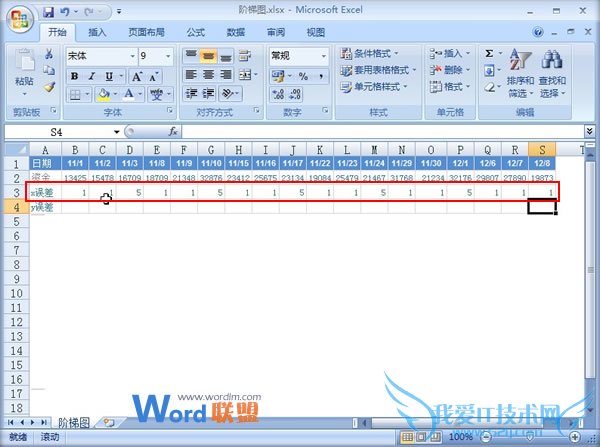Toggle wrap text icon
Image resolution: width=600 pixels, height=447 pixels.
click(x=245, y=56)
